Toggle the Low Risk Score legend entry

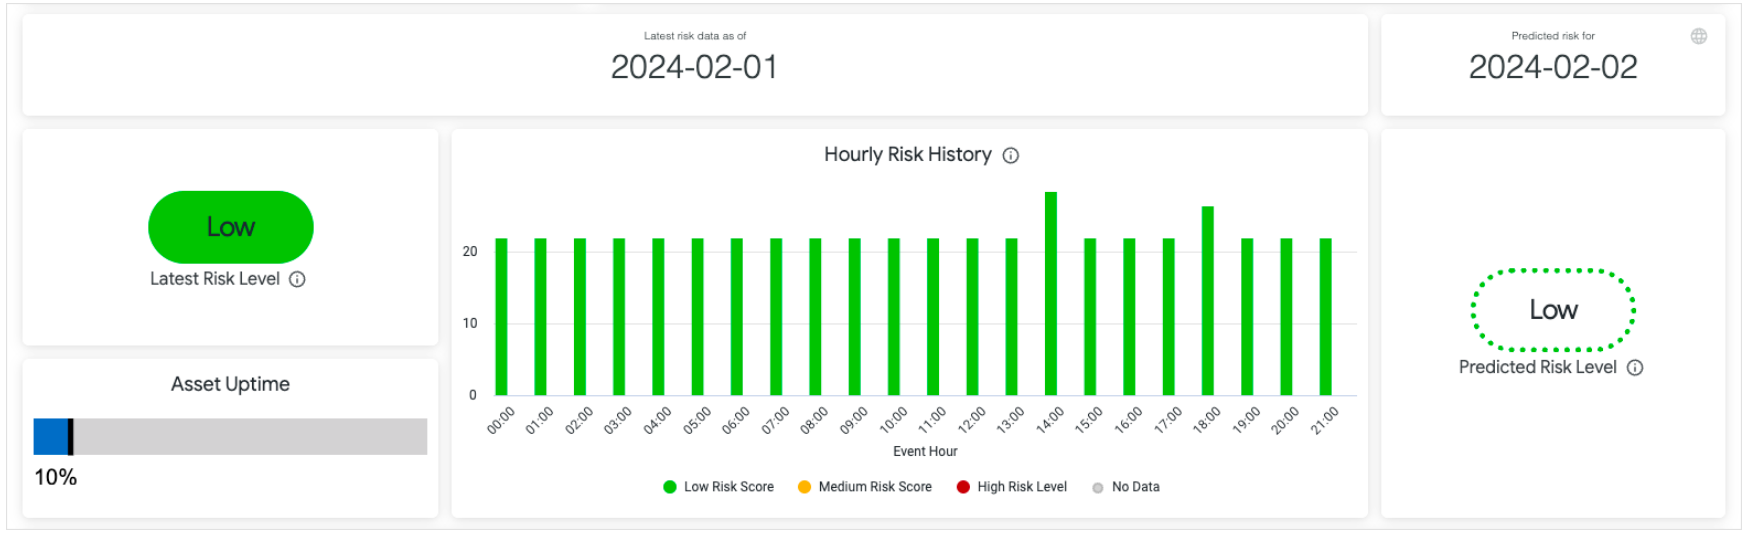pyautogui.click(x=719, y=487)
